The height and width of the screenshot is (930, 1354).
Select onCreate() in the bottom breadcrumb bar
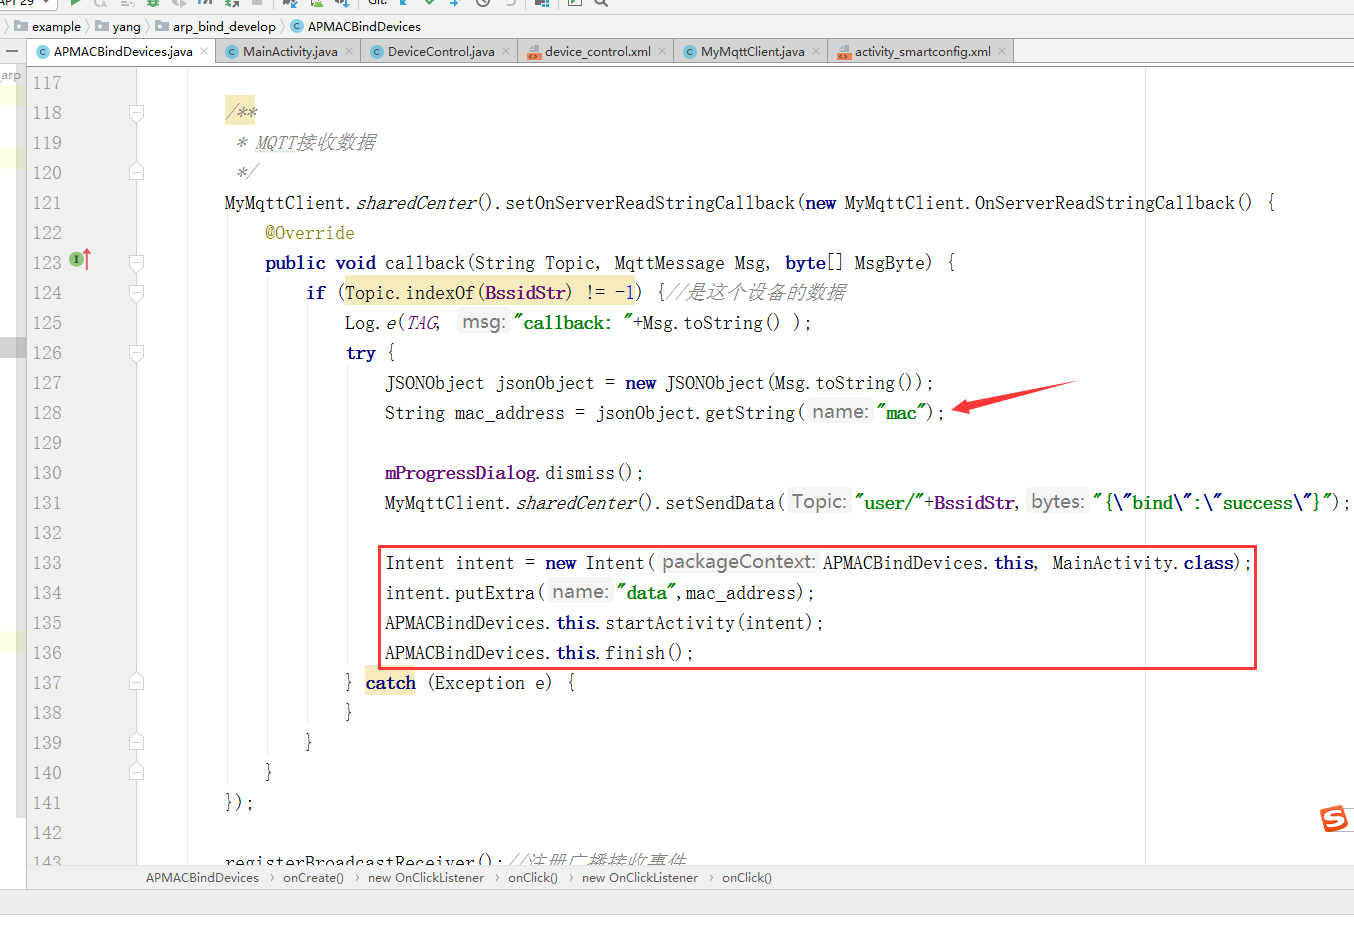[x=313, y=878]
